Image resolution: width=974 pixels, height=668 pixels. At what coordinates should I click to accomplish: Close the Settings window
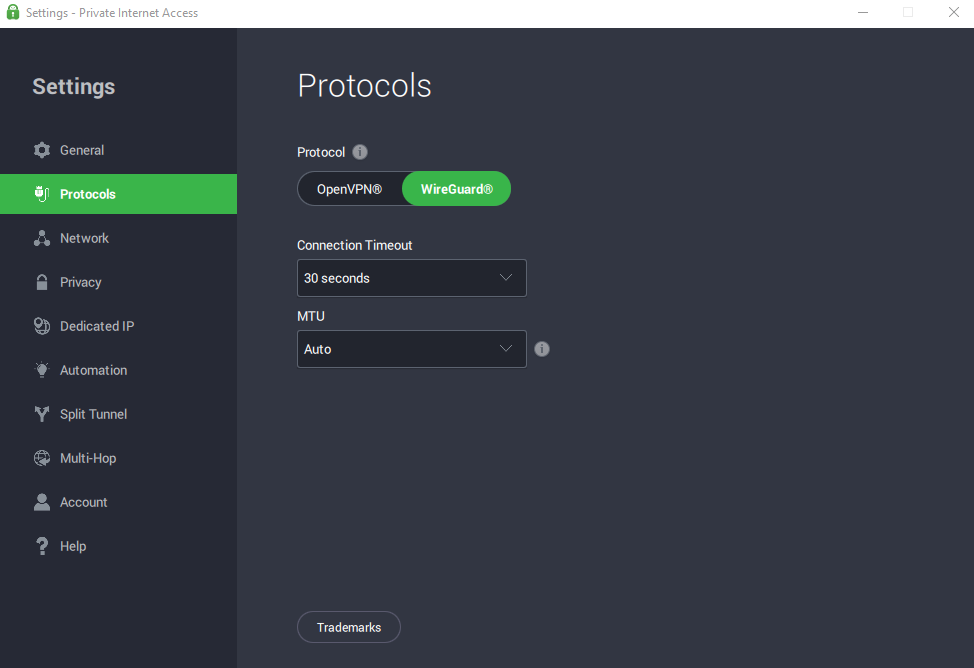954,12
